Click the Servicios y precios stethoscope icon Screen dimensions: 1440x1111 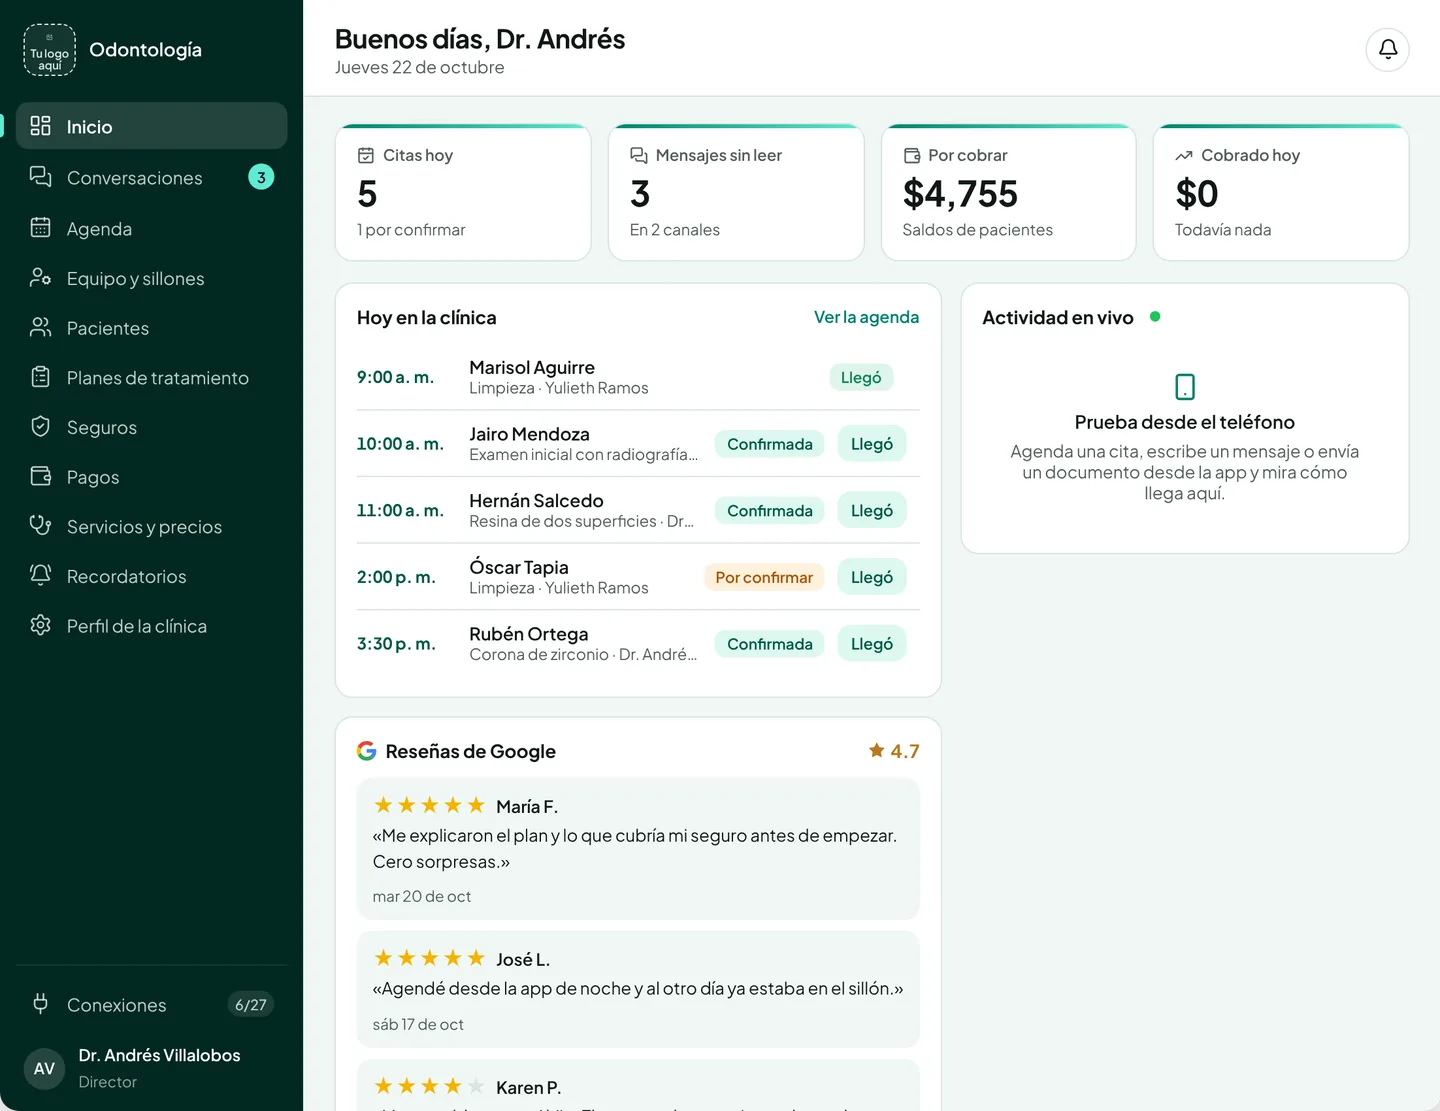pos(40,526)
